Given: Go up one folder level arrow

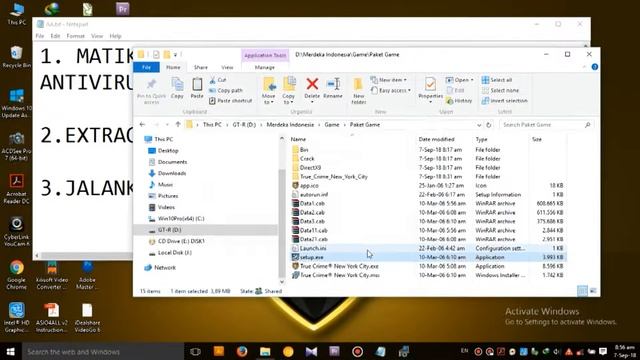Looking at the screenshot, I should click(x=178, y=124).
